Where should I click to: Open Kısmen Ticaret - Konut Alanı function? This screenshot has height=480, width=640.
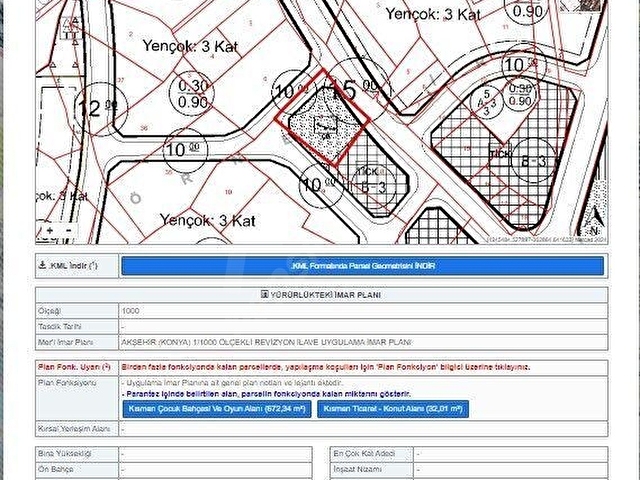pos(393,409)
